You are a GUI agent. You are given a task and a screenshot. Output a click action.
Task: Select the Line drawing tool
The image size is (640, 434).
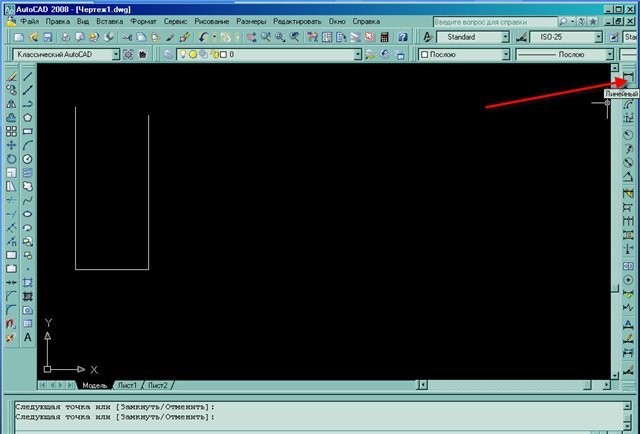tap(27, 75)
